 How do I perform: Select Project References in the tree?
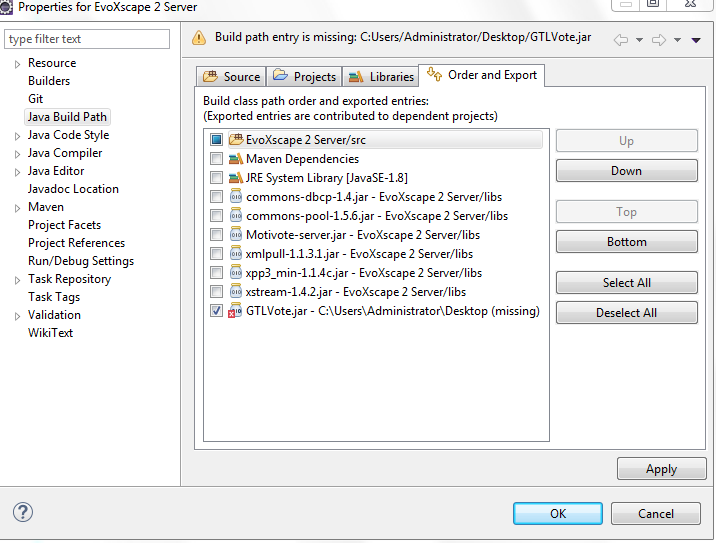click(x=76, y=243)
